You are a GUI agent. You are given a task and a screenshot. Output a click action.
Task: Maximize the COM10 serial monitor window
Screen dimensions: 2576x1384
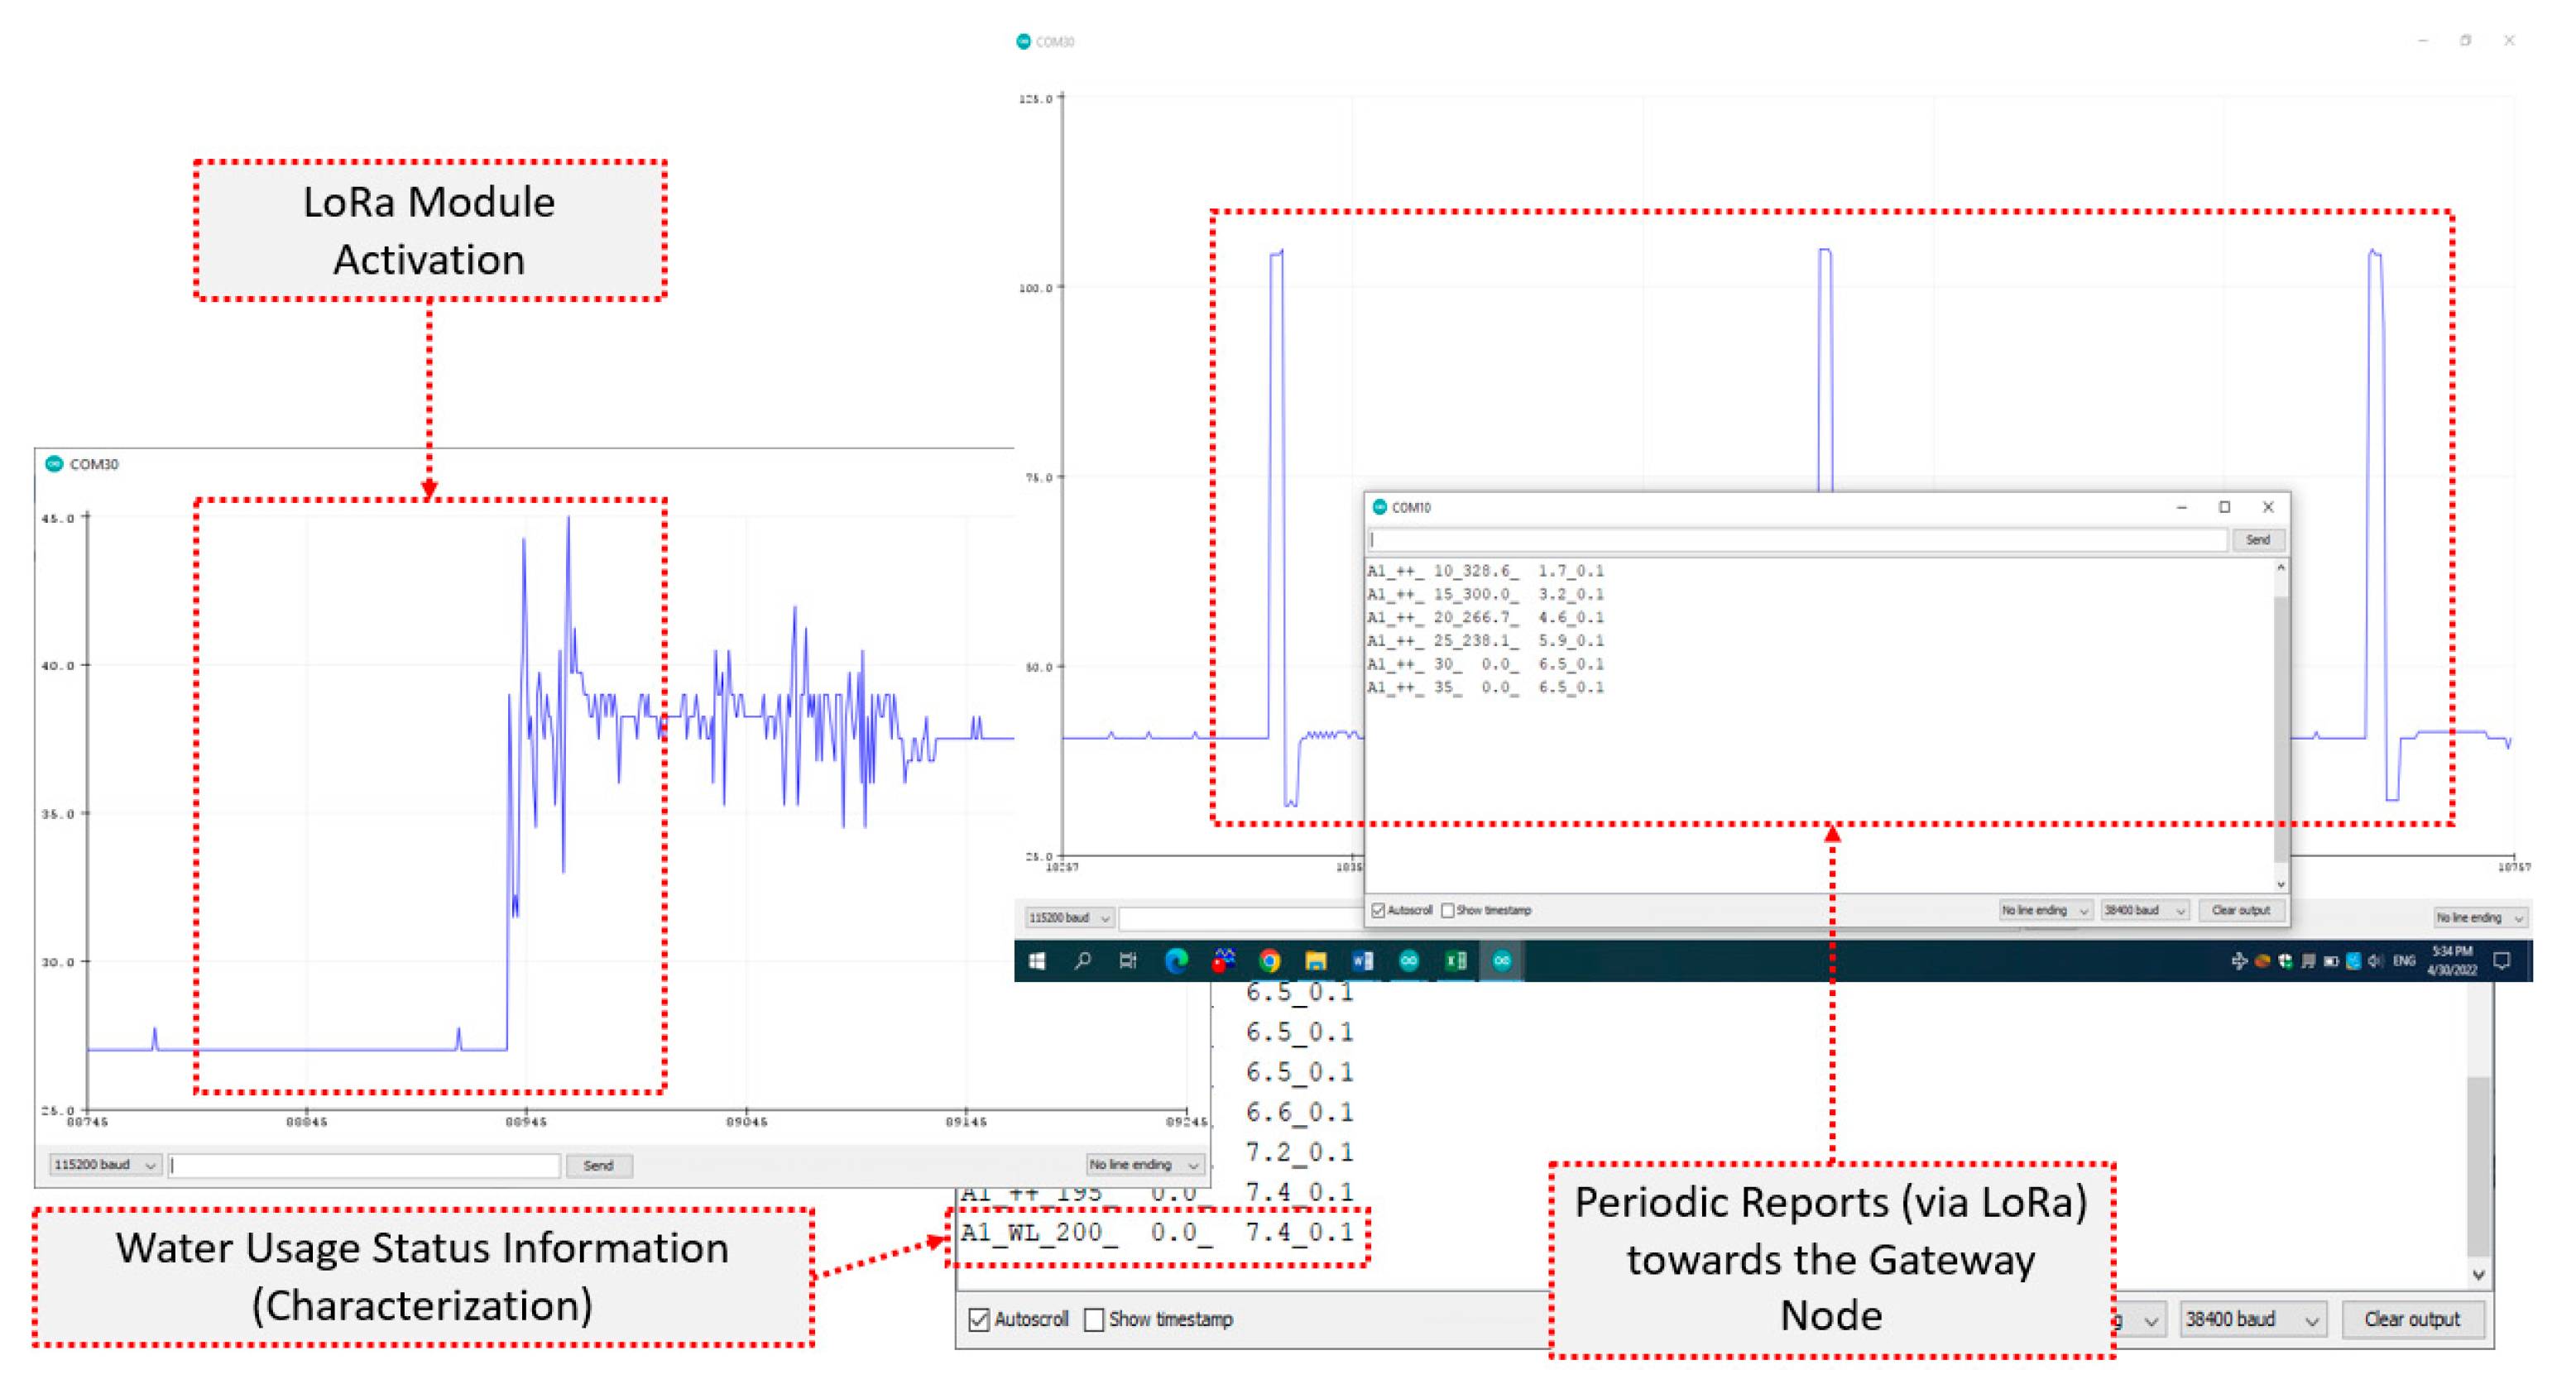coord(2224,507)
